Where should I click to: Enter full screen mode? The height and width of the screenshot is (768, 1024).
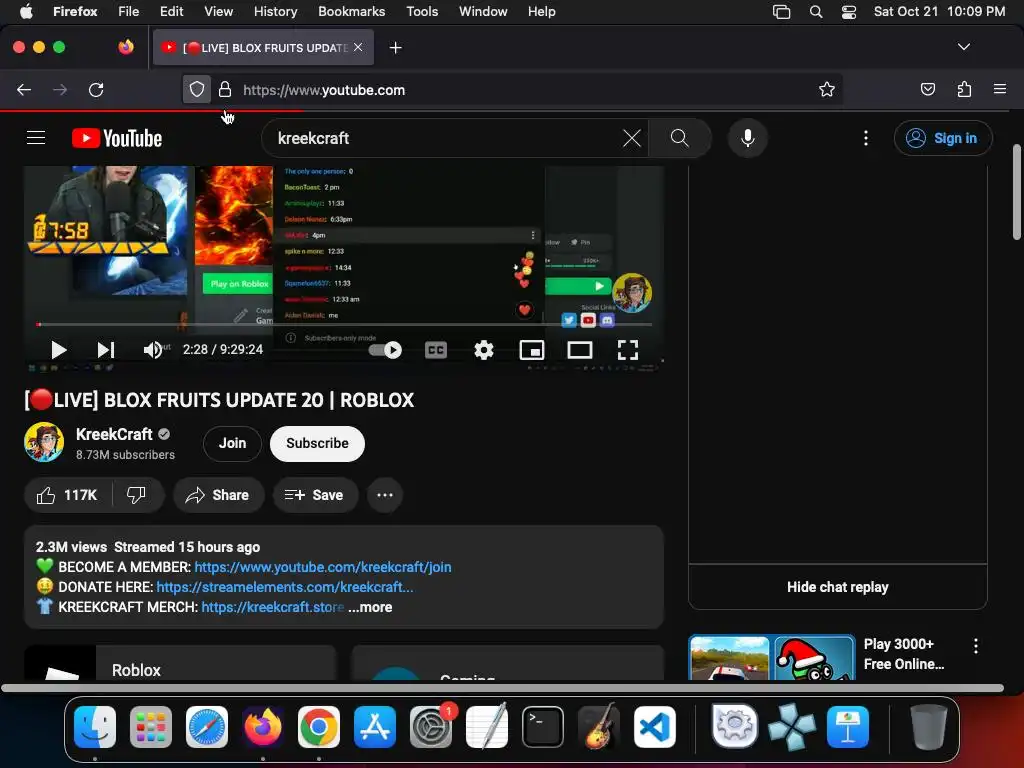[628, 350]
